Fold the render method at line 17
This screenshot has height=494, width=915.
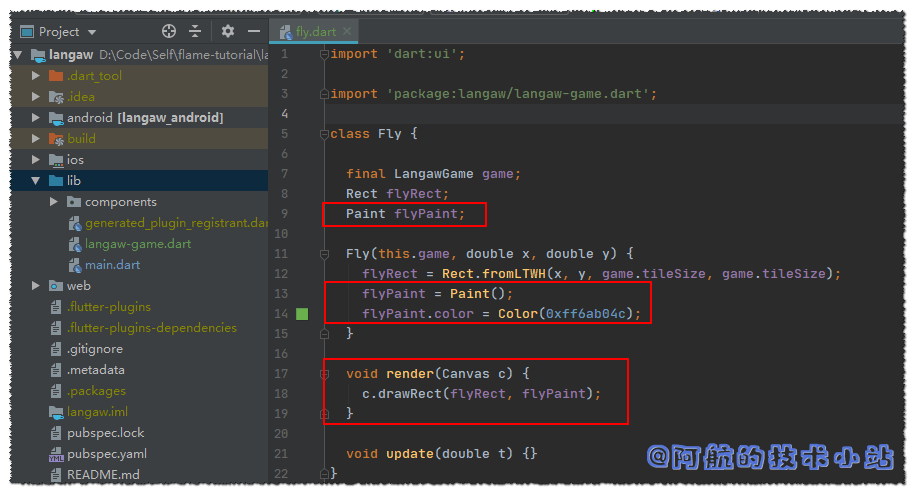(x=324, y=374)
